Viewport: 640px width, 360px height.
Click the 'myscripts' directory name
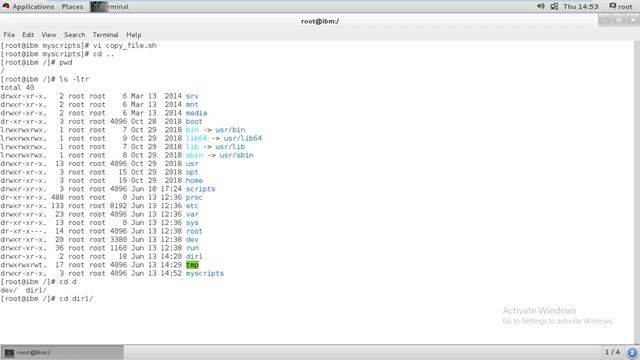tap(204, 273)
